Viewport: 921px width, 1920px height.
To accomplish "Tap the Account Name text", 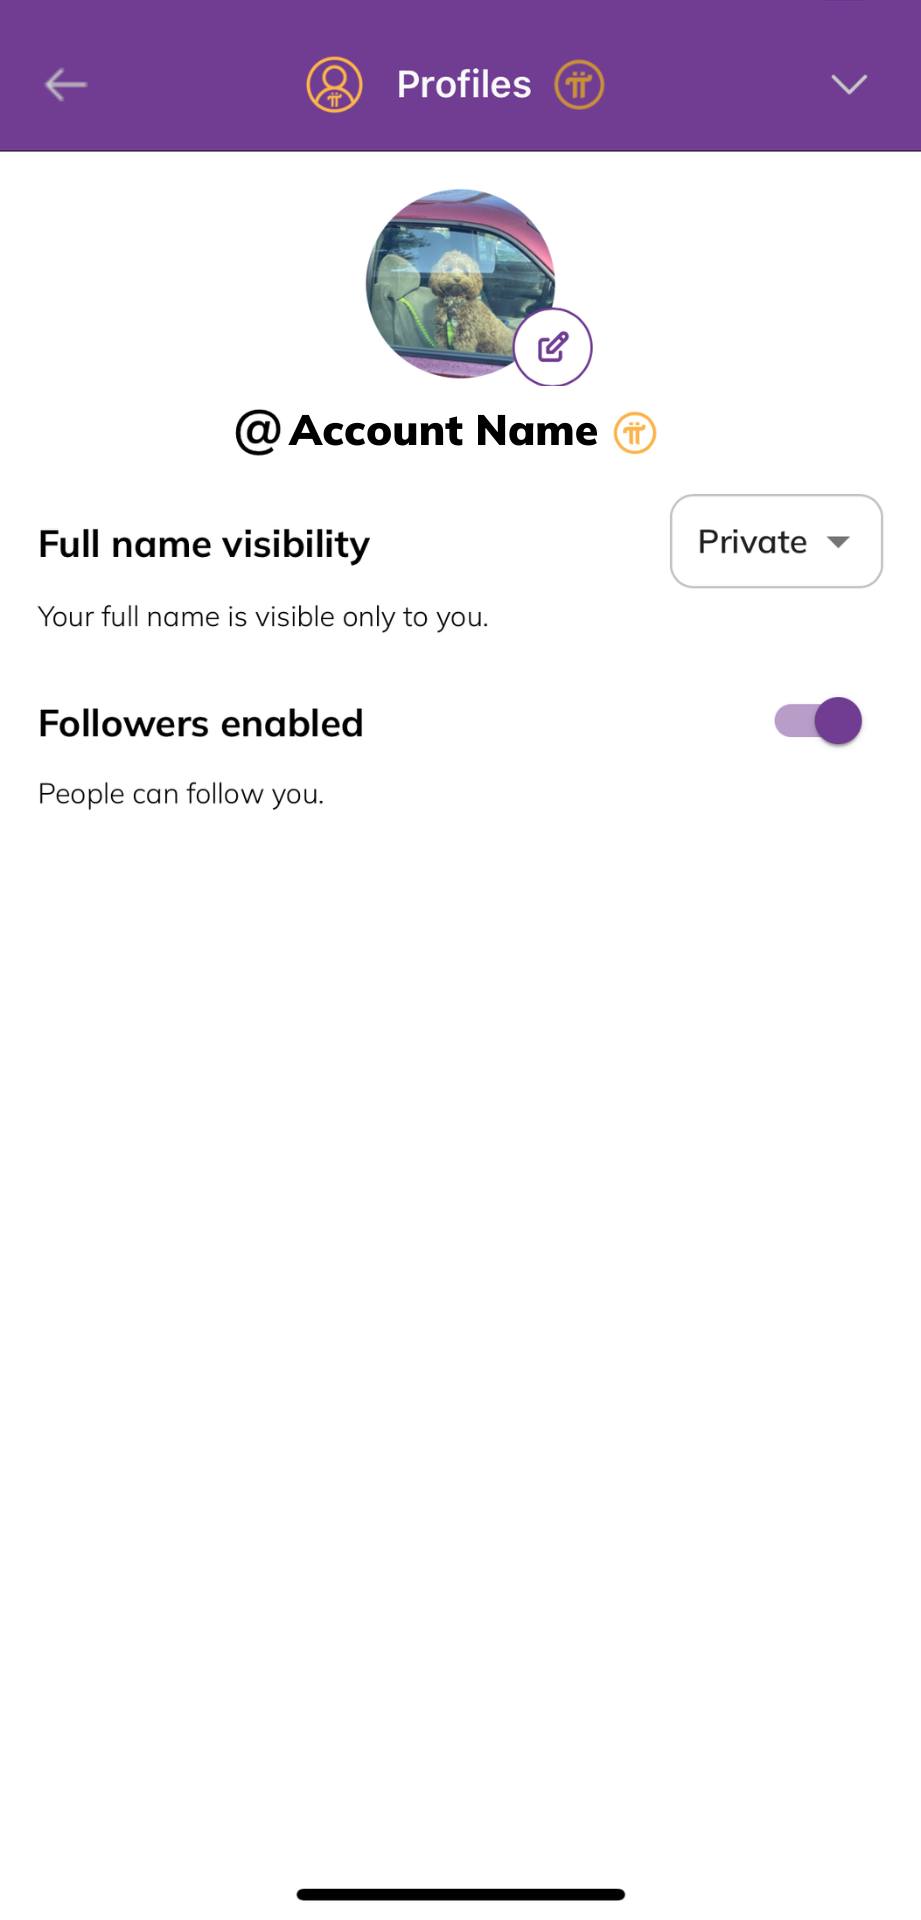I will 443,431.
